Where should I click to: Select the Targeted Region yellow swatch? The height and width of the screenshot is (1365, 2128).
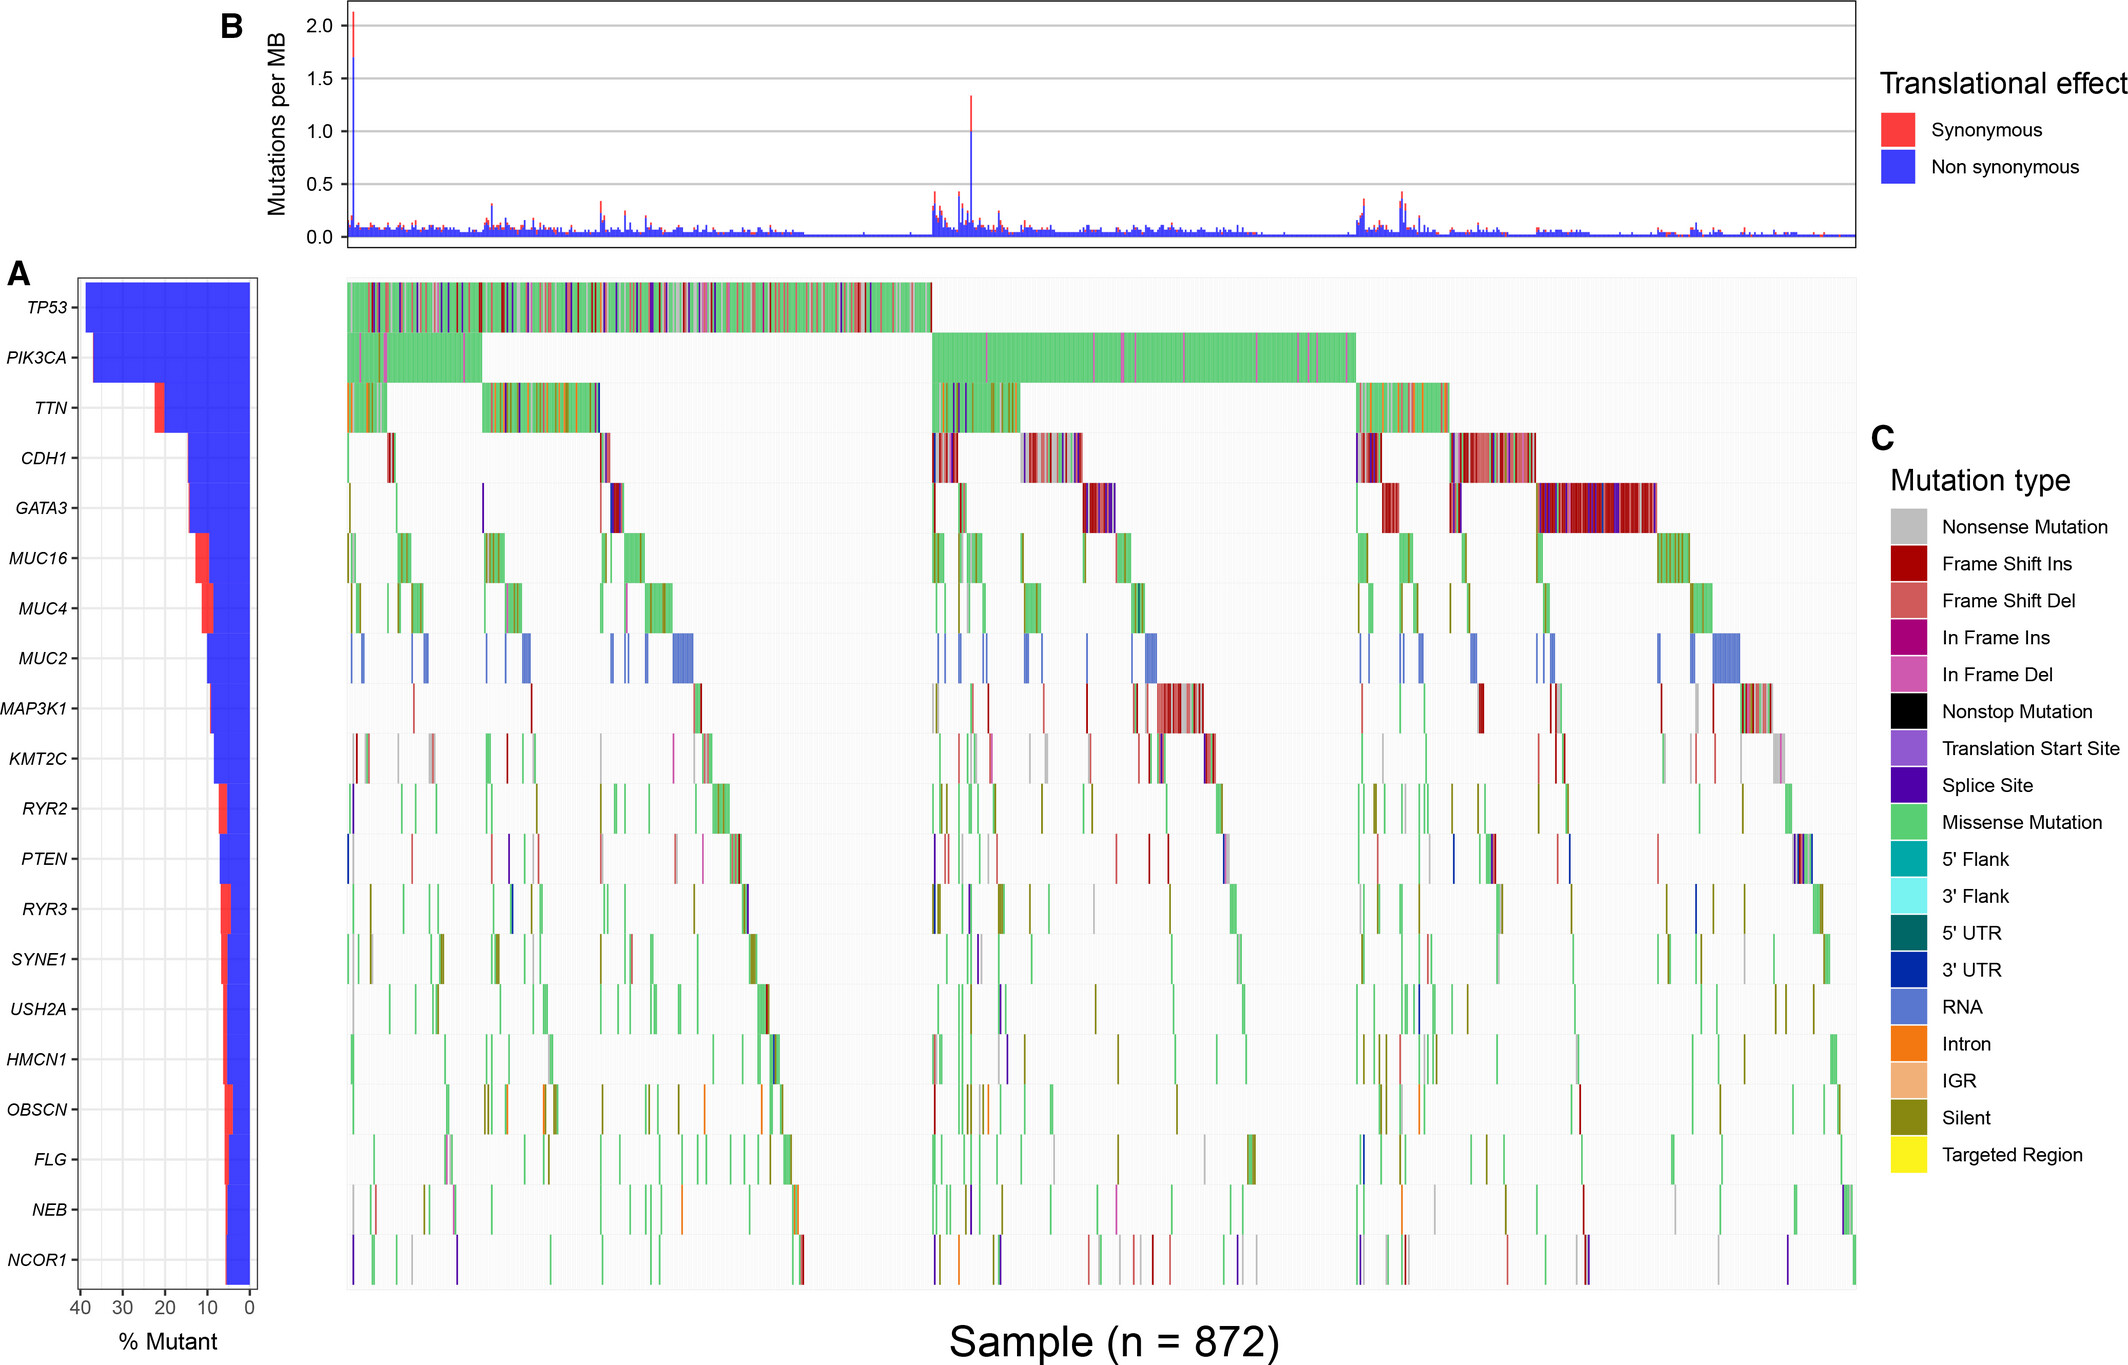click(x=1908, y=1156)
